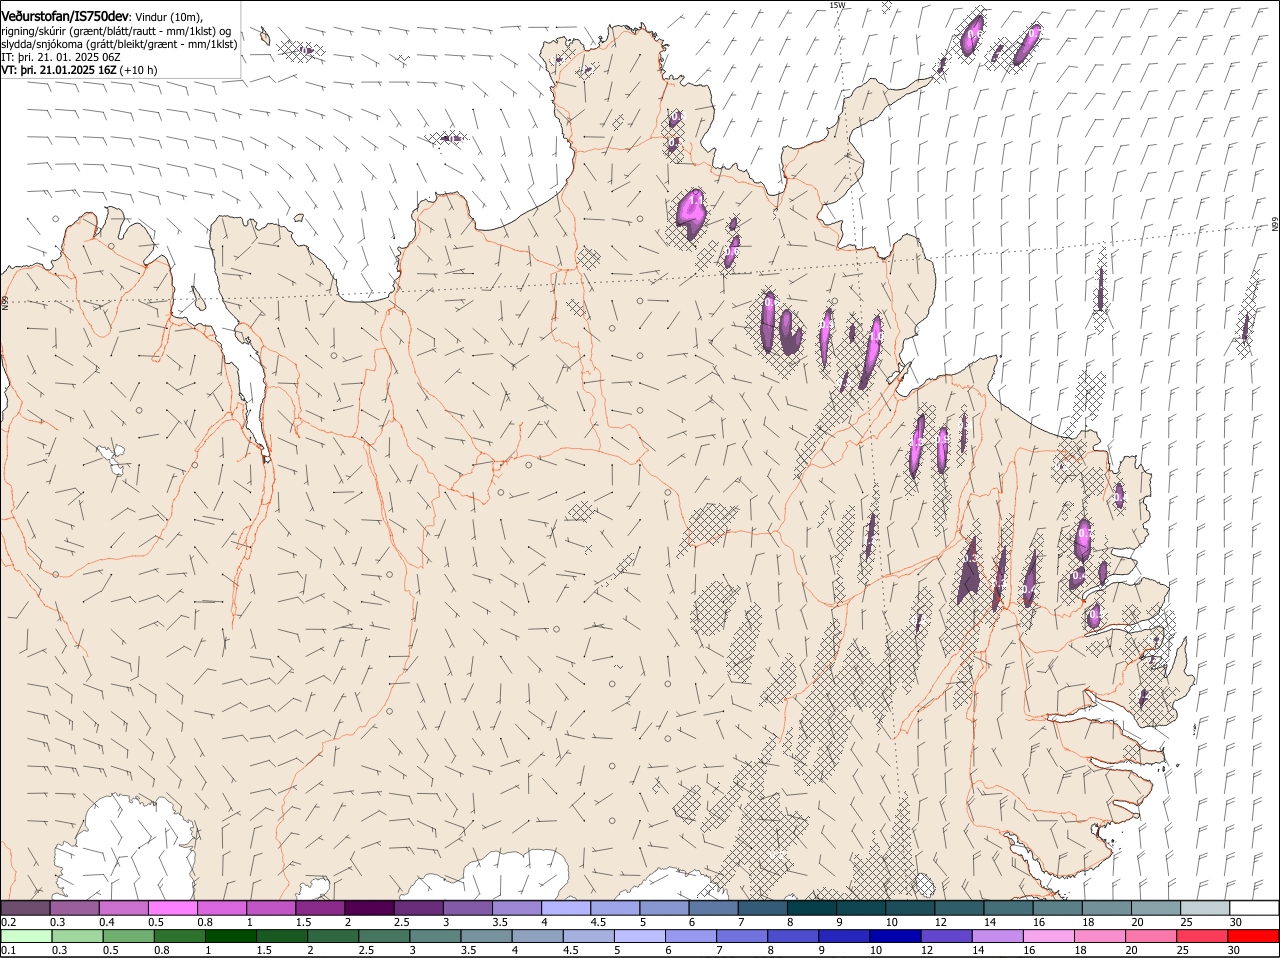1280x958 pixels.
Task: Select the teal swatch above 12 in the upper legend
Action: click(x=957, y=908)
